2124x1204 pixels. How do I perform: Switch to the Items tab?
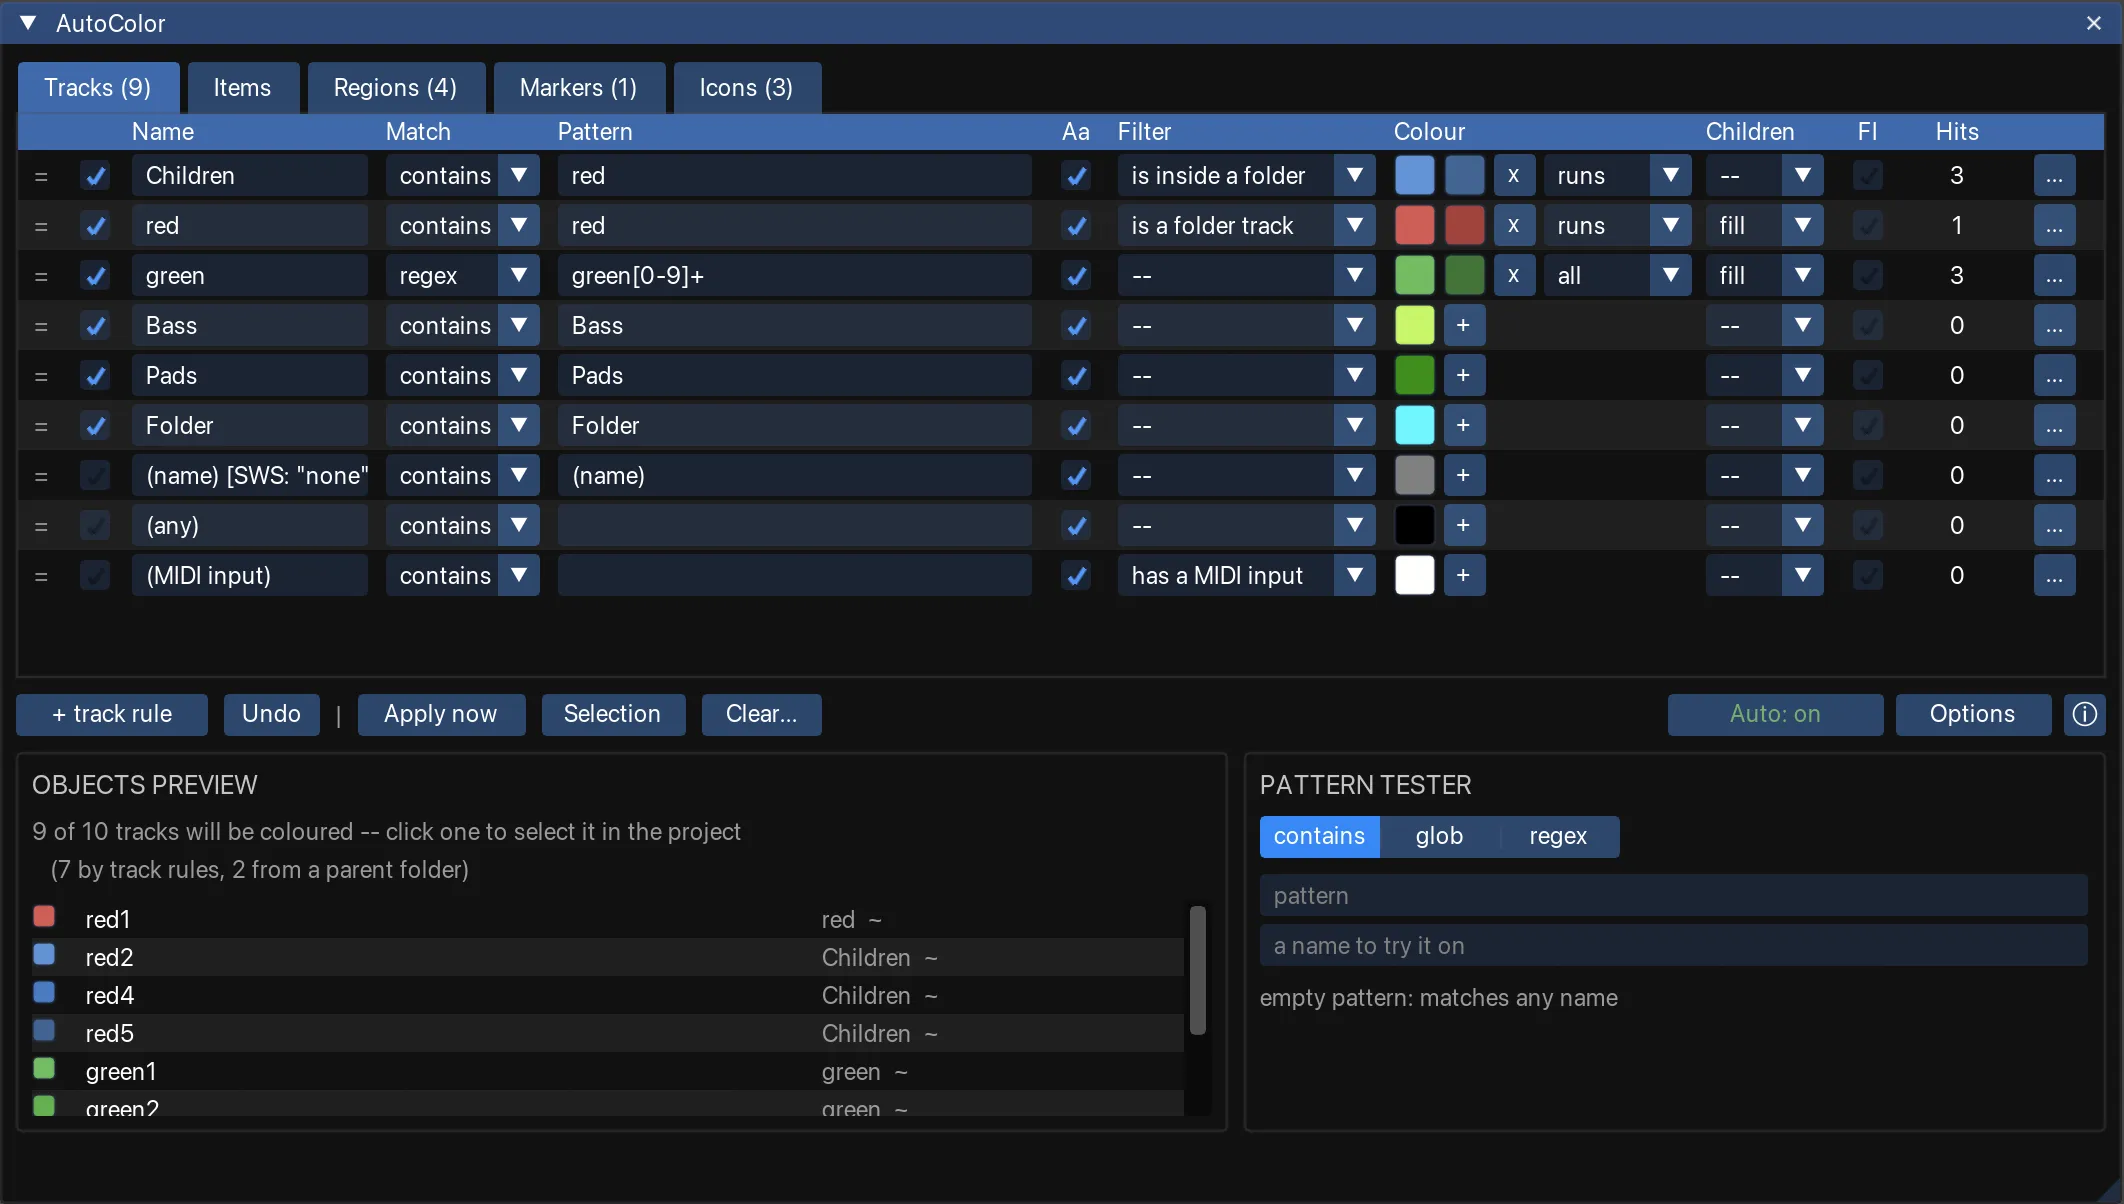click(243, 88)
